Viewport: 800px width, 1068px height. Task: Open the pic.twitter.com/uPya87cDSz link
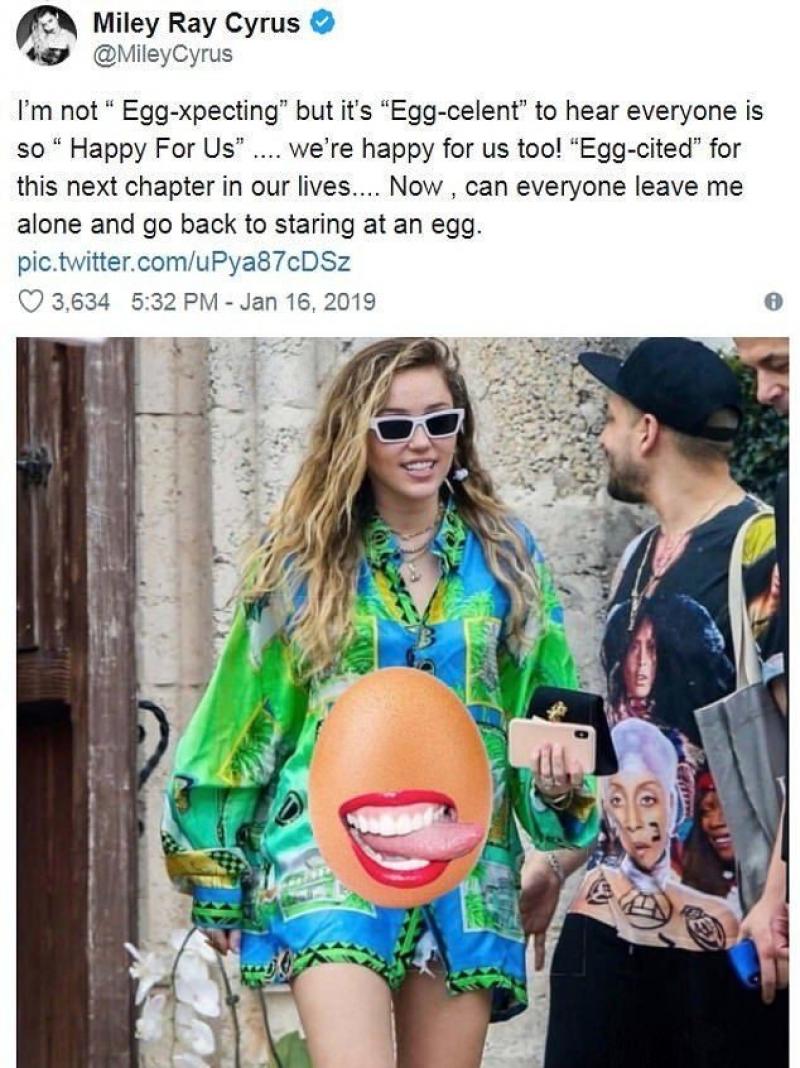[x=183, y=262]
